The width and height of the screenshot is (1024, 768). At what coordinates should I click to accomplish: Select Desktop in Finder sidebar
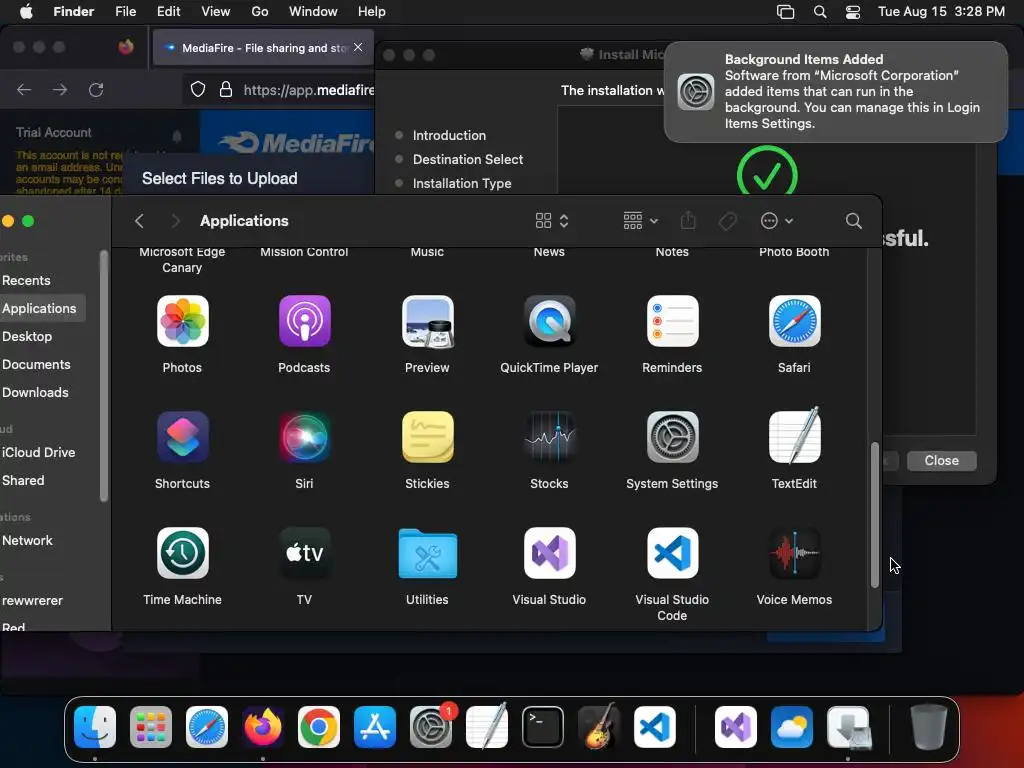pyautogui.click(x=27, y=336)
